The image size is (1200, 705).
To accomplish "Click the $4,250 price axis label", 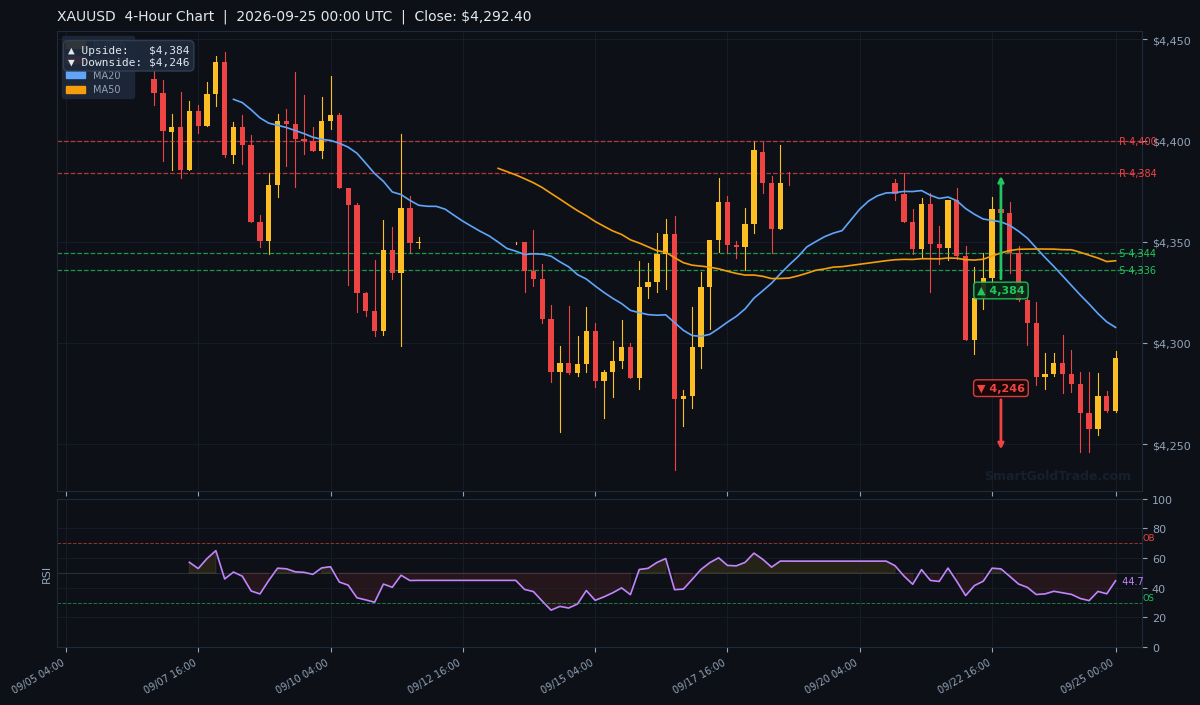I will [x=1171, y=445].
